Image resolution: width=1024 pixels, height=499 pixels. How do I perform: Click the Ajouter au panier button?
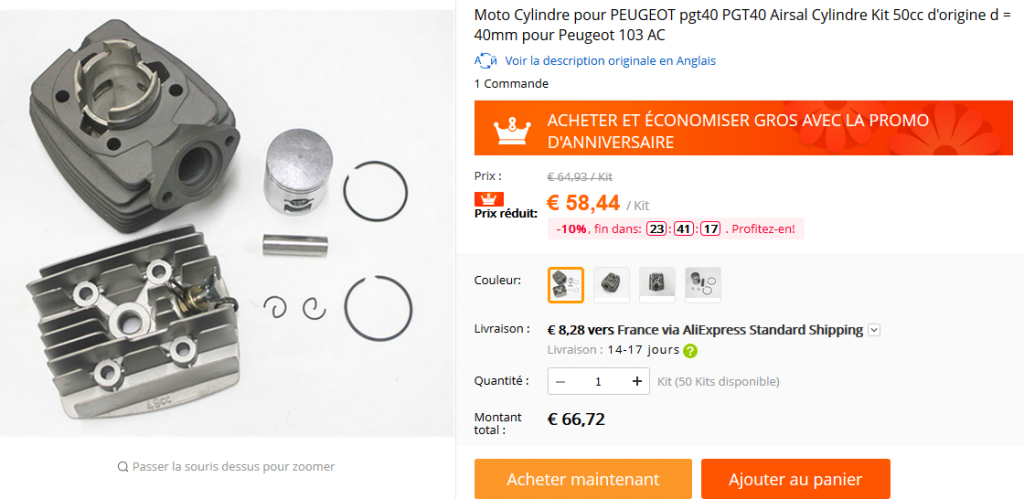(795, 479)
